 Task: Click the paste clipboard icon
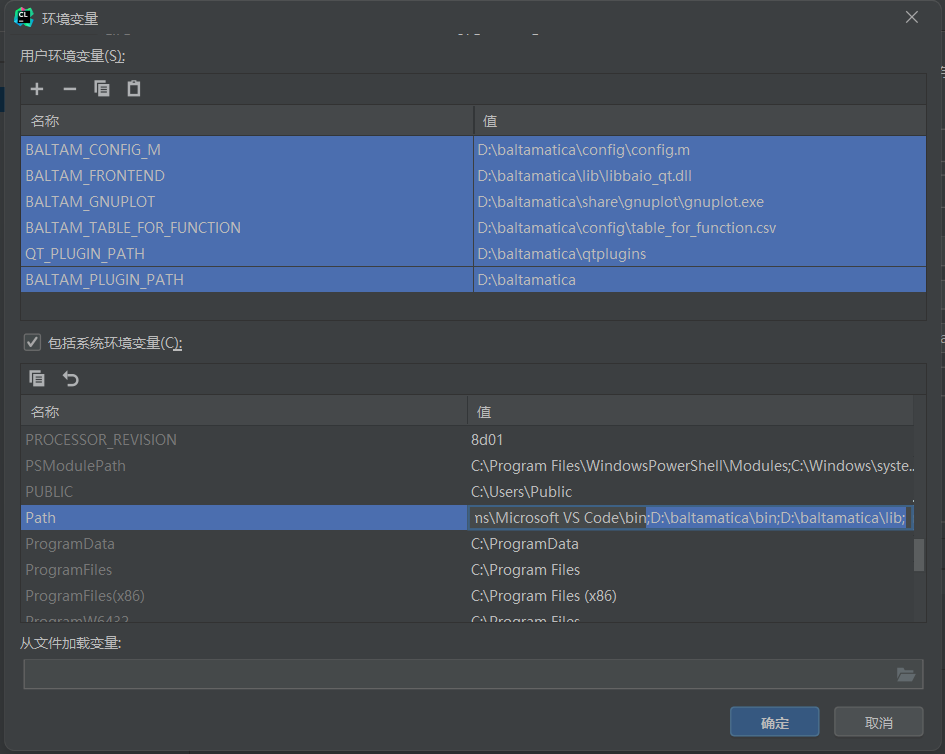[133, 89]
